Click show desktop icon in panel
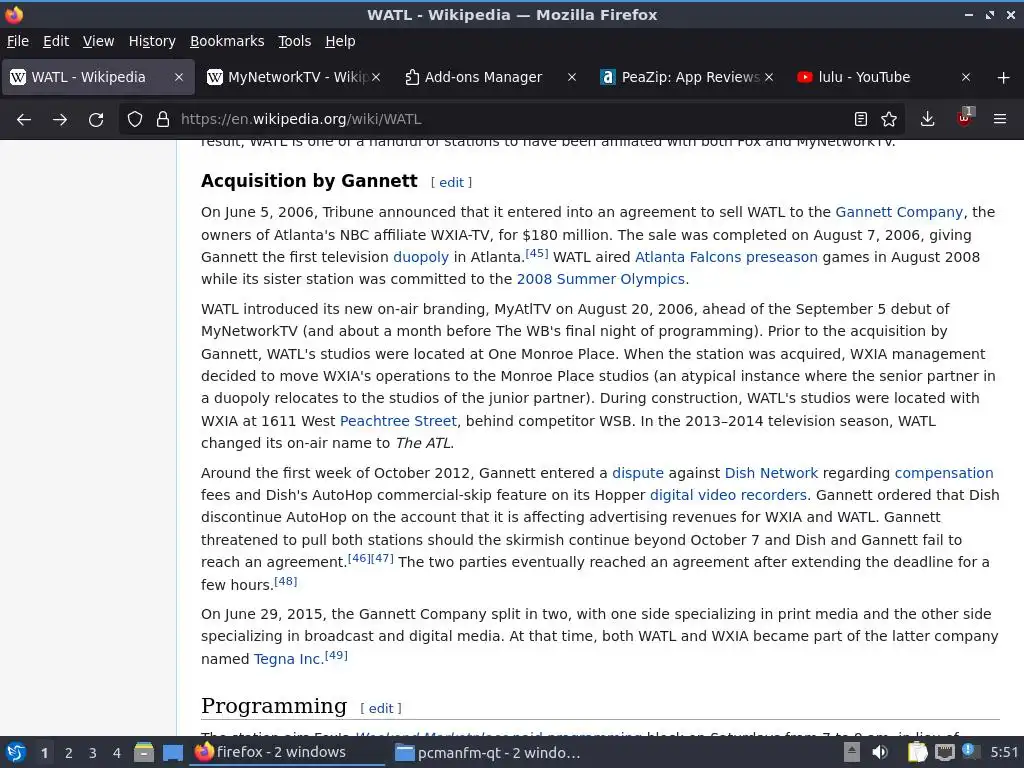Screen dimensions: 1024x768 [173, 753]
